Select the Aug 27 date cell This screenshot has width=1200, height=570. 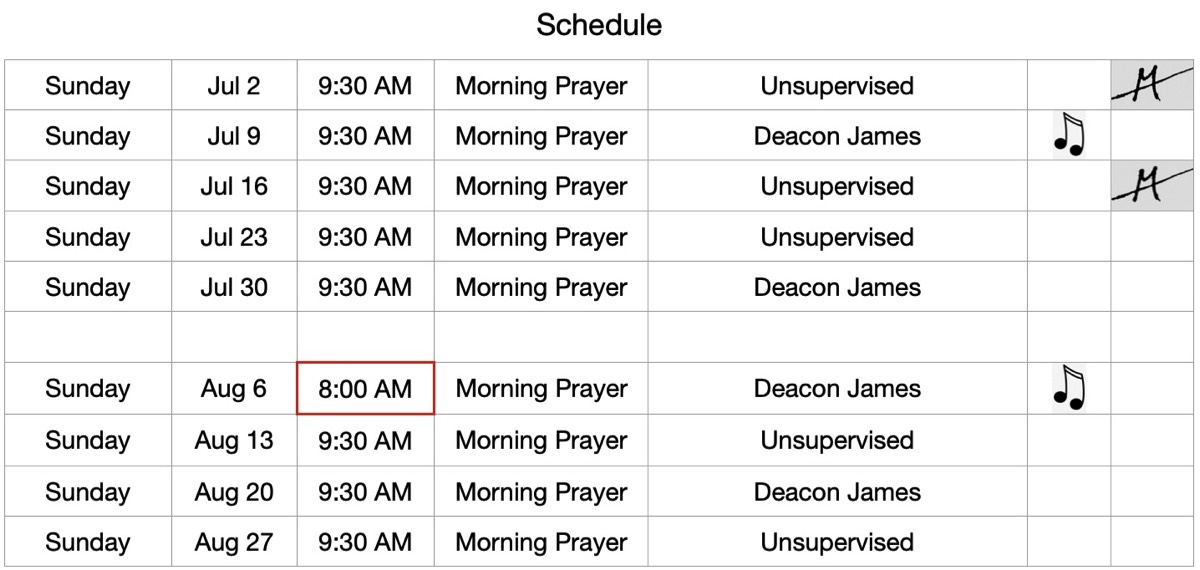click(x=234, y=541)
